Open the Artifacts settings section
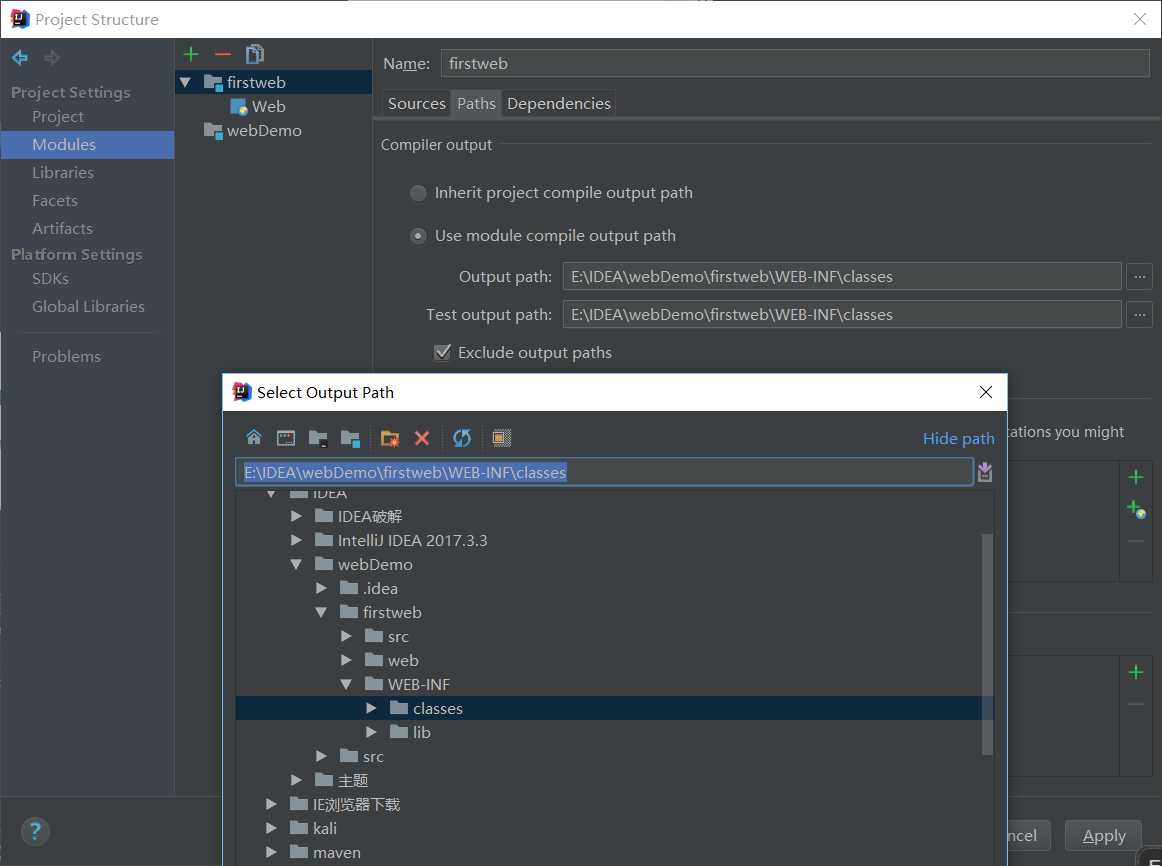1162x866 pixels. 62,229
